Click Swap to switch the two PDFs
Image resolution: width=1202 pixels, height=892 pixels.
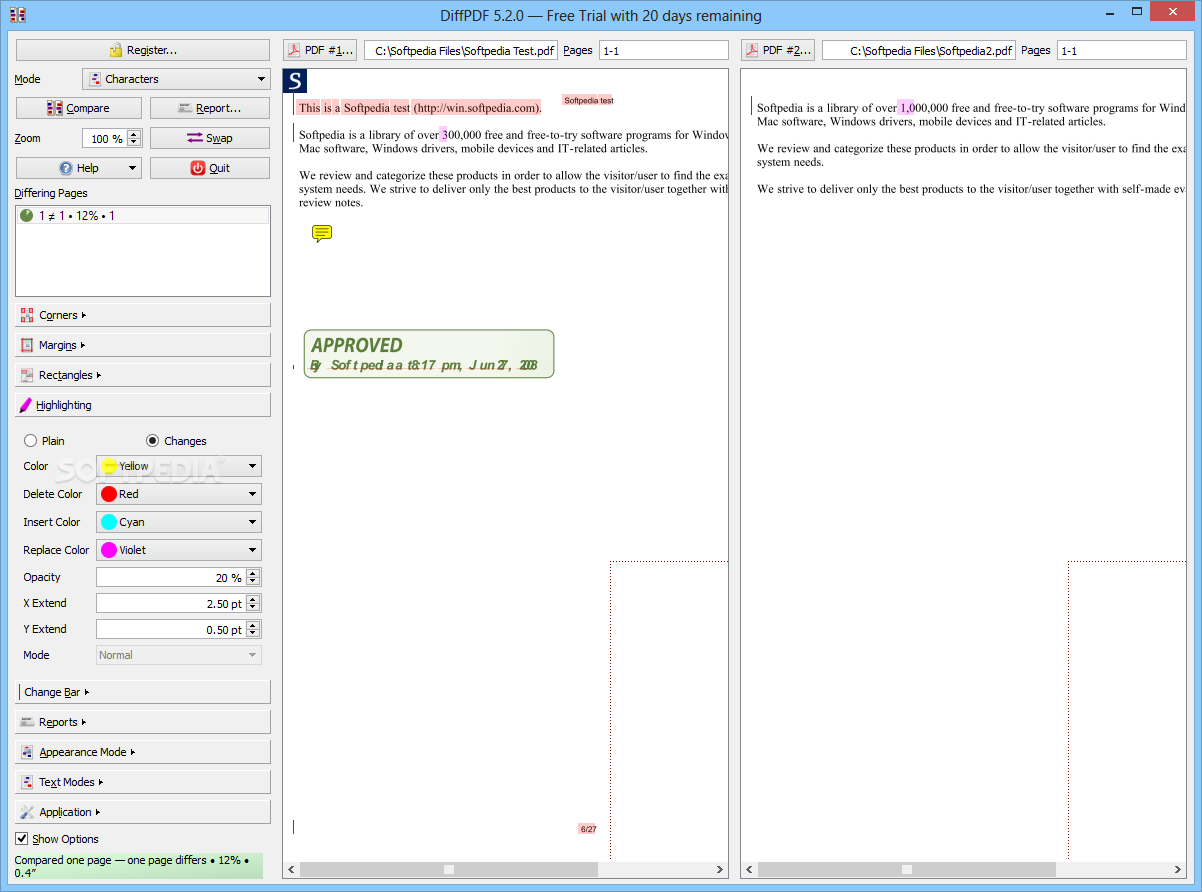210,138
